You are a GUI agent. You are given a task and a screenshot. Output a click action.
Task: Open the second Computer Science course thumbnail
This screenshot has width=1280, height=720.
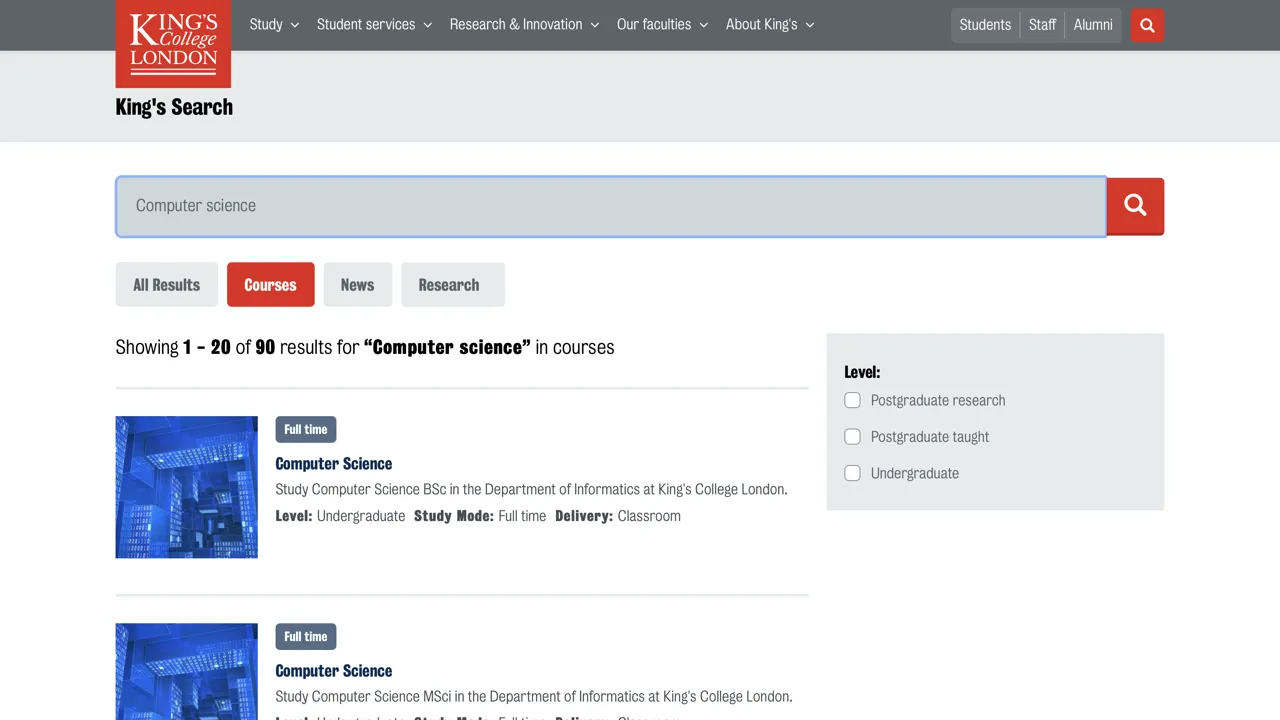187,671
